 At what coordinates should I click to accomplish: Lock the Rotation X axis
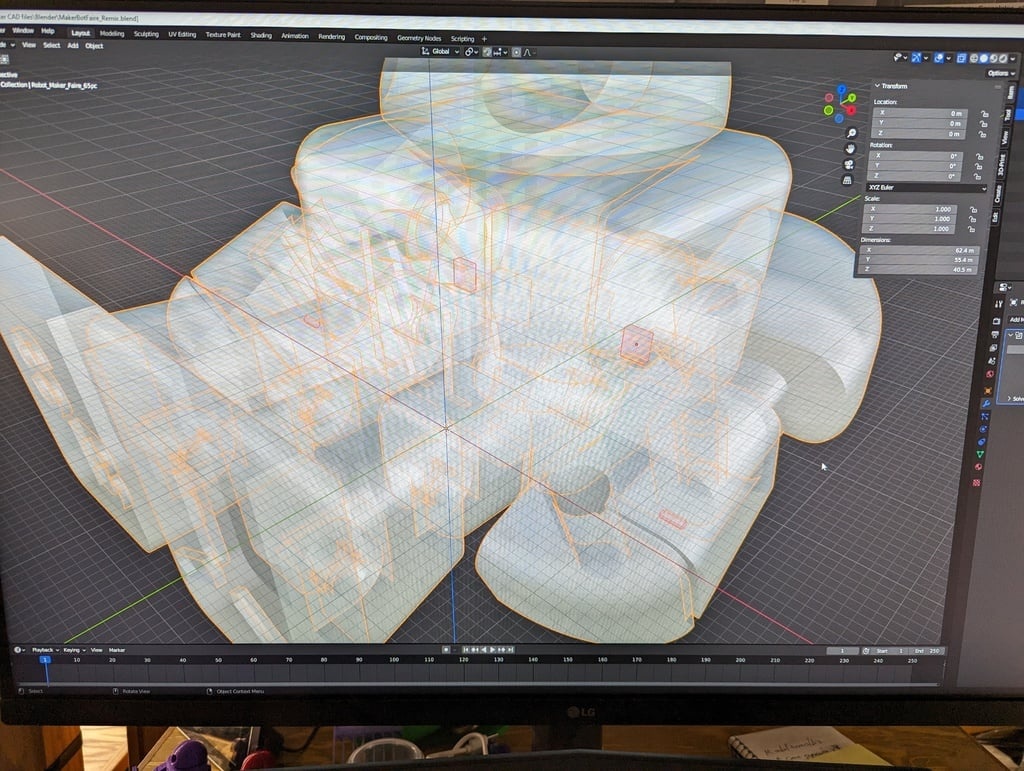(x=979, y=157)
